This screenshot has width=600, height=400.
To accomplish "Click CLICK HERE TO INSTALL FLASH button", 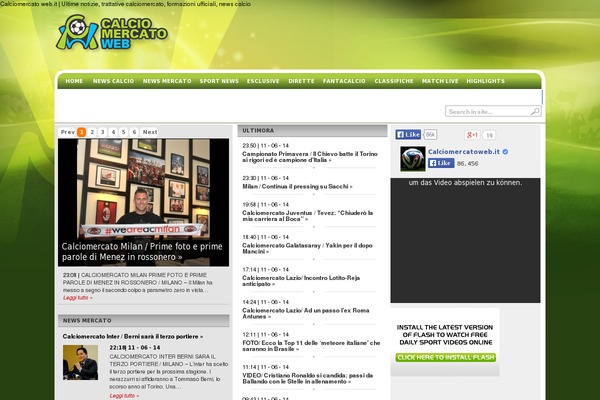I will (445, 358).
